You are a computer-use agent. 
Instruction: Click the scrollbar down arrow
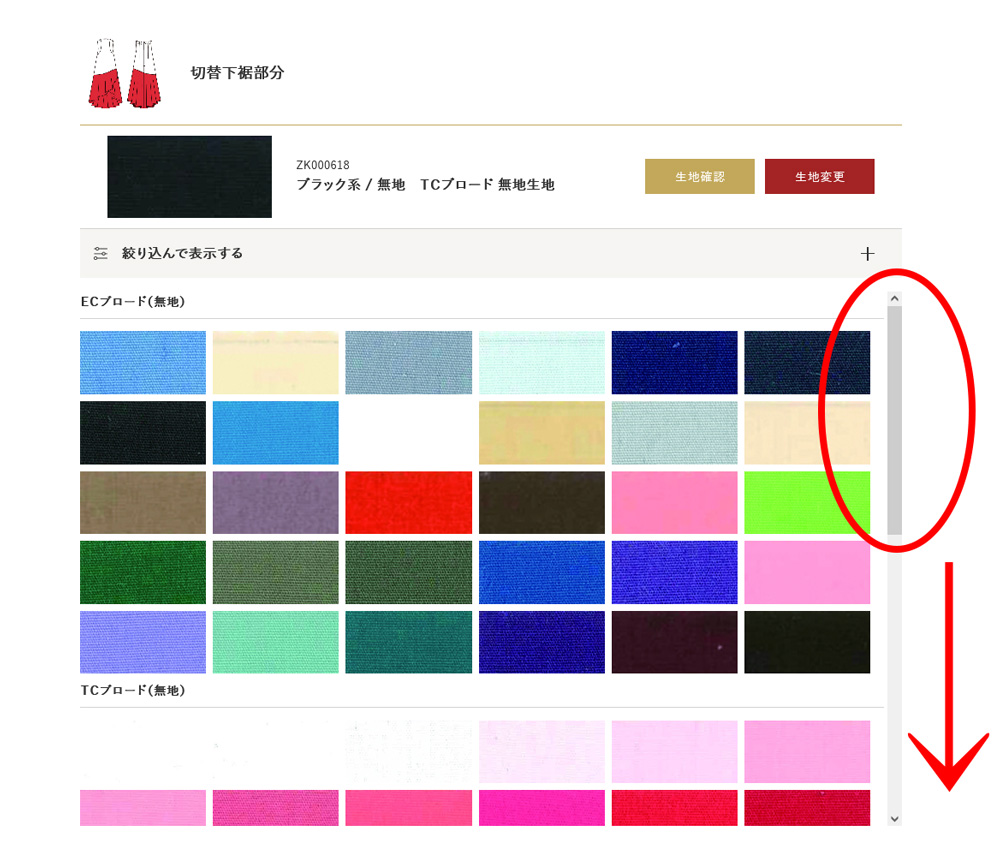click(894, 819)
